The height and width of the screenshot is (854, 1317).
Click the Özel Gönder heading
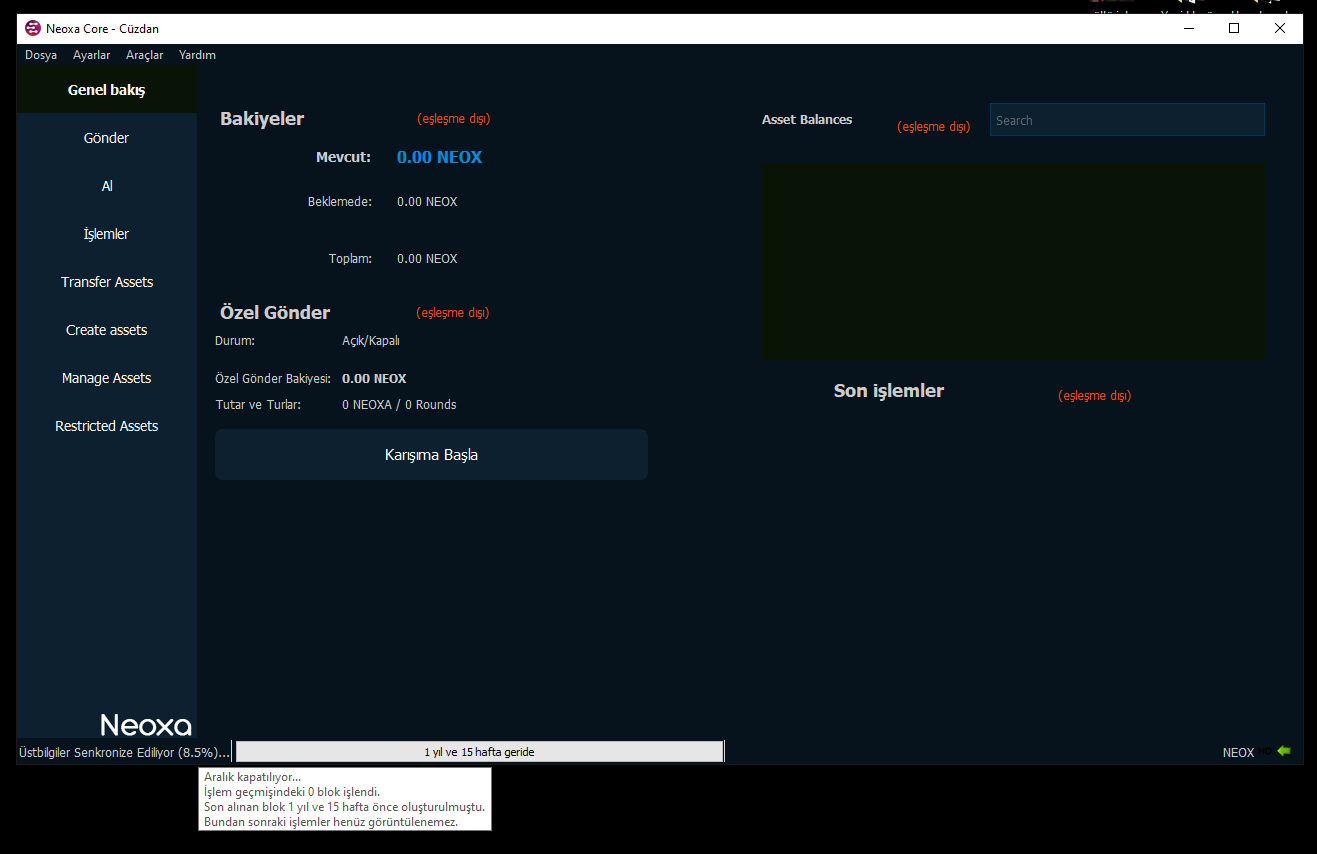click(x=275, y=313)
